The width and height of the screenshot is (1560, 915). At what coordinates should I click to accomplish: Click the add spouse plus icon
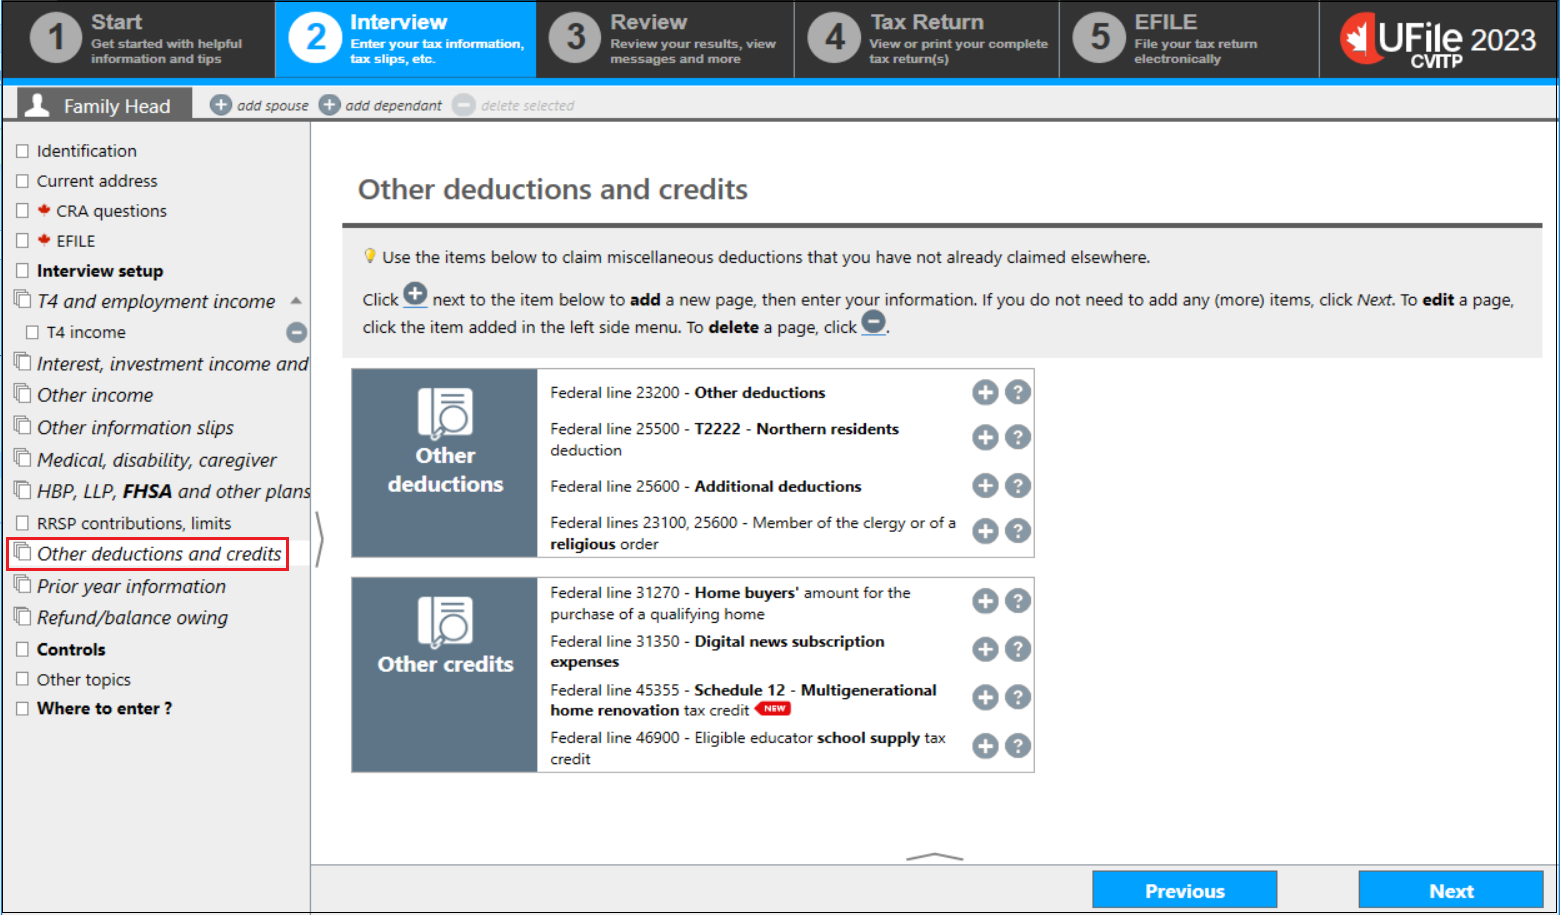pos(221,105)
